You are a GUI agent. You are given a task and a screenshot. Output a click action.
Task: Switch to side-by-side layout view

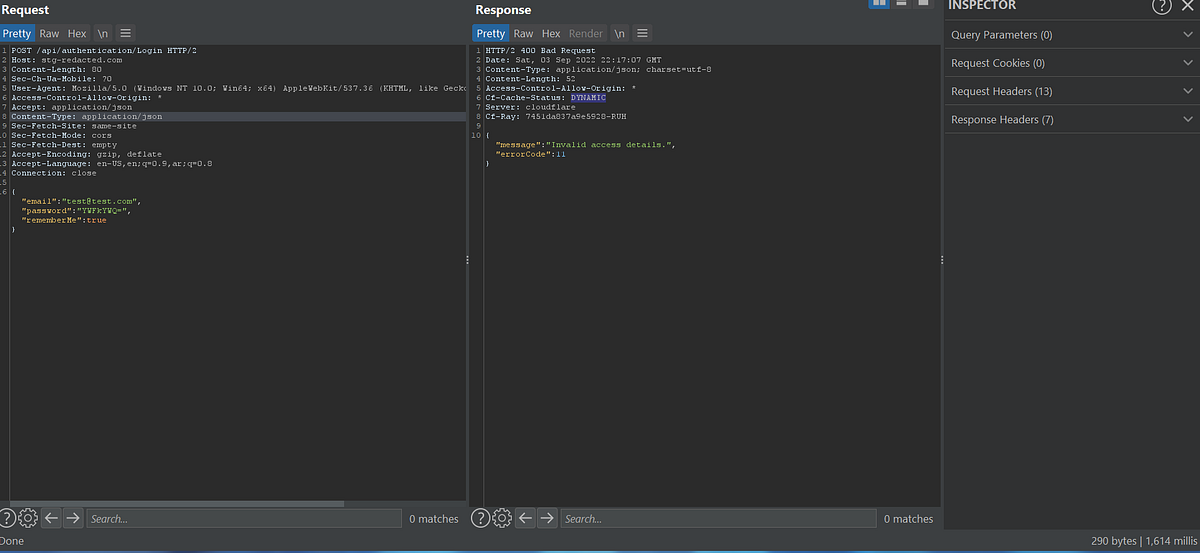pos(880,4)
